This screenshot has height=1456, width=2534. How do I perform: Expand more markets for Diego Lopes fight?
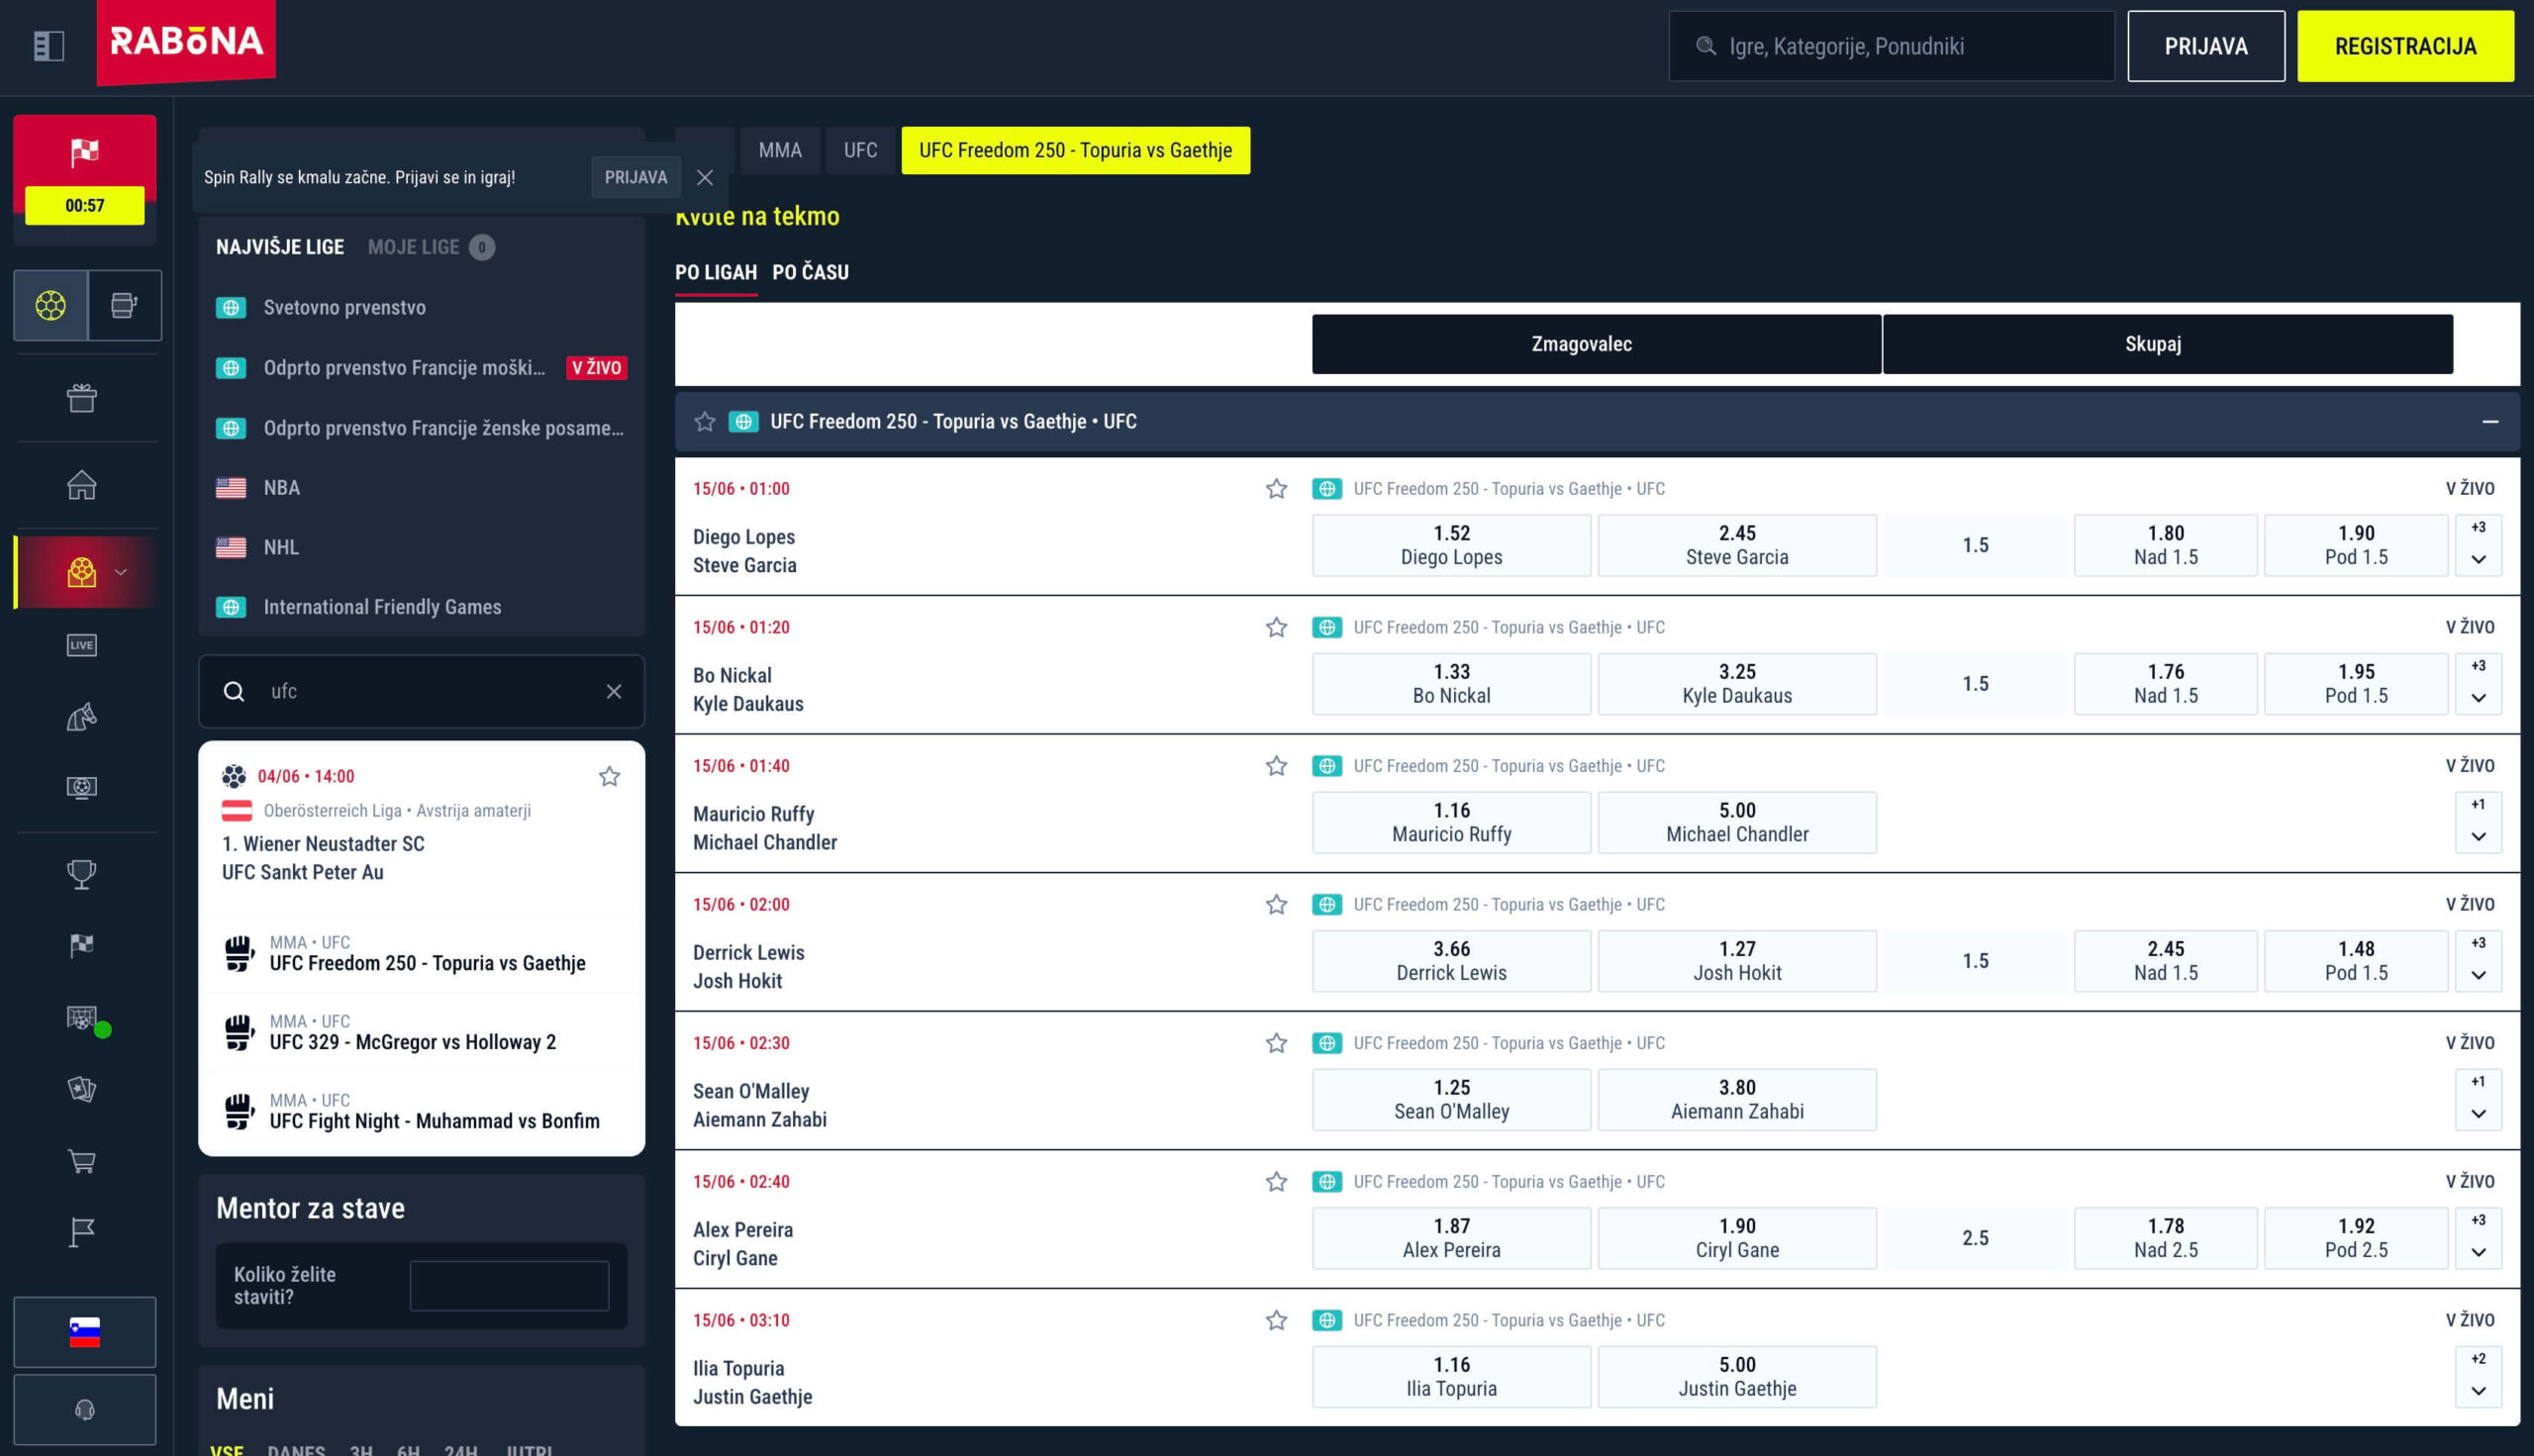2478,546
